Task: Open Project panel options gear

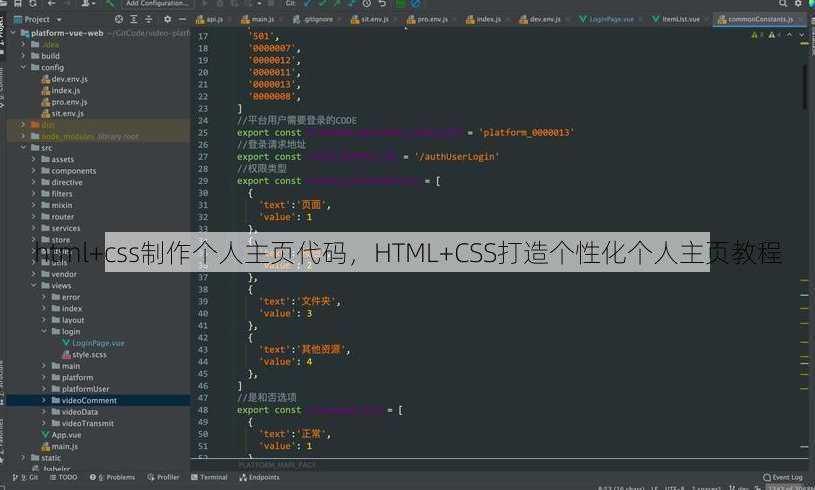Action: (x=167, y=19)
